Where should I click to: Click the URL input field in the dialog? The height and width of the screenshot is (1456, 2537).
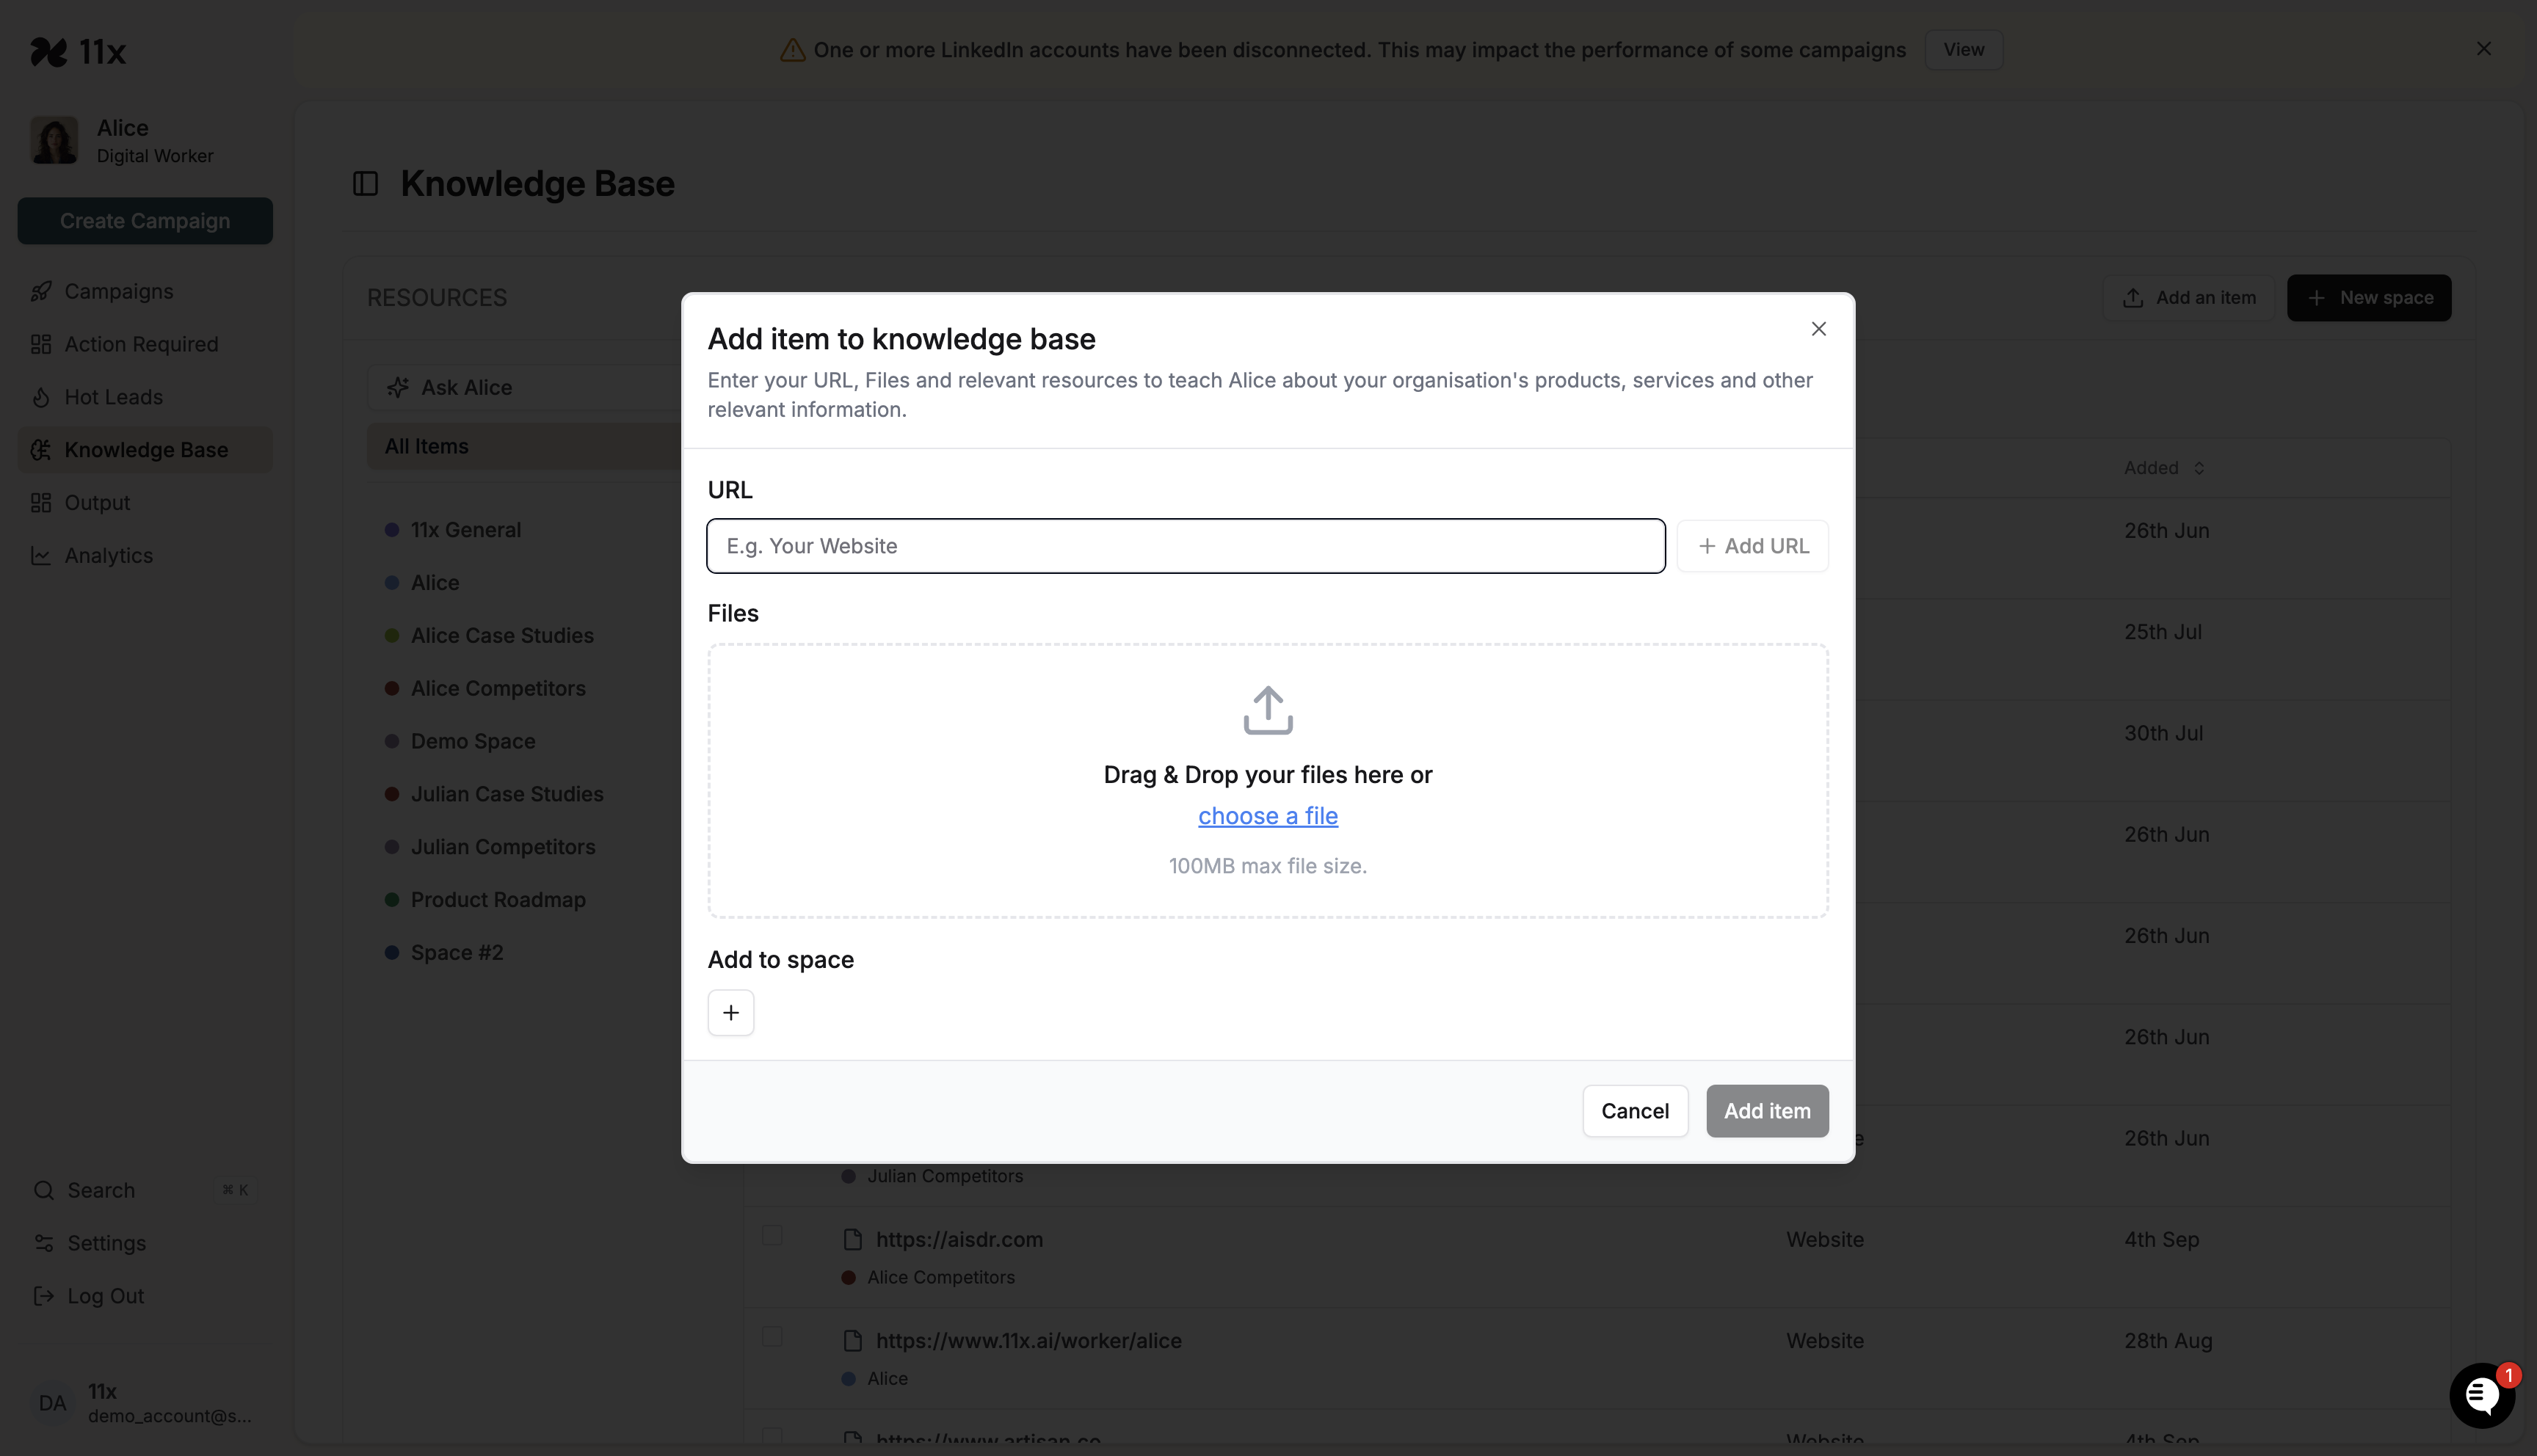(1184, 546)
